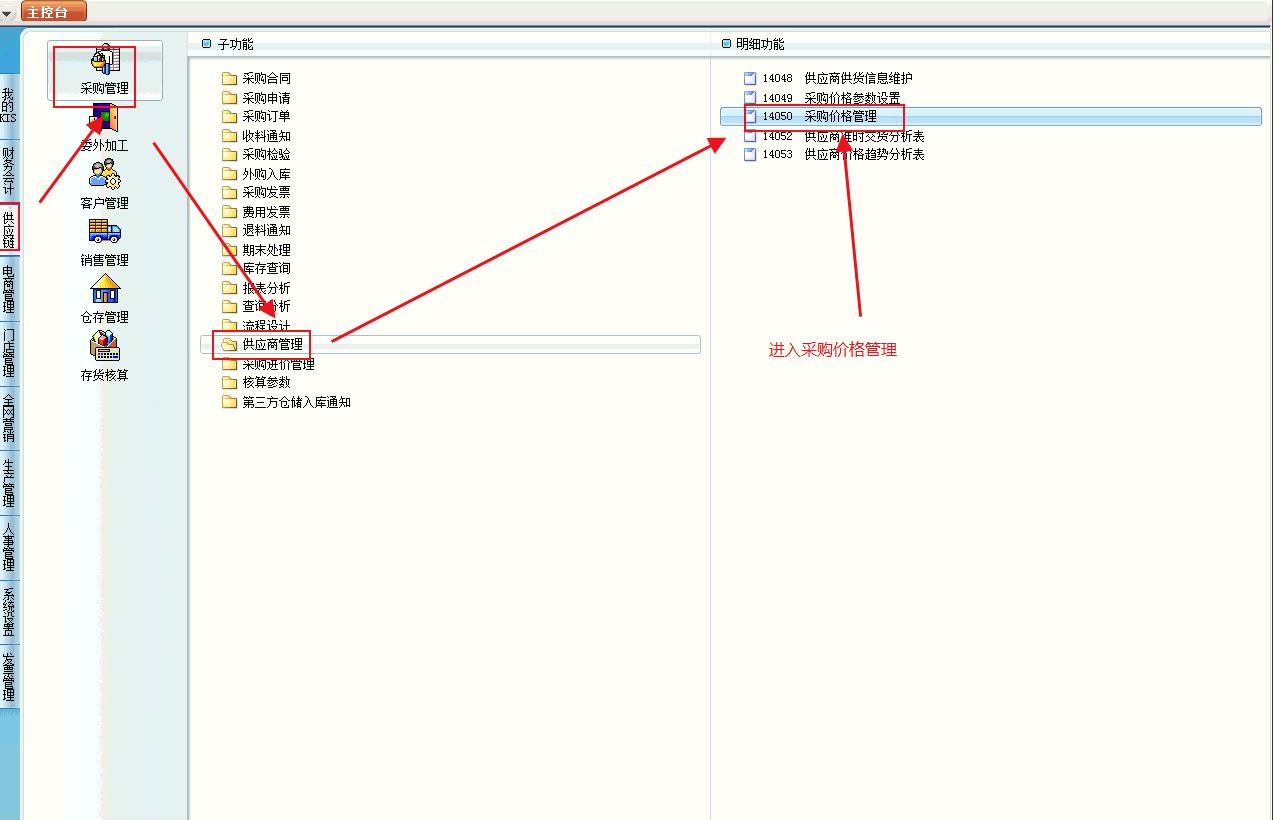This screenshot has height=820, width=1273.
Task: Select the 采购合同 folder
Action: point(256,78)
